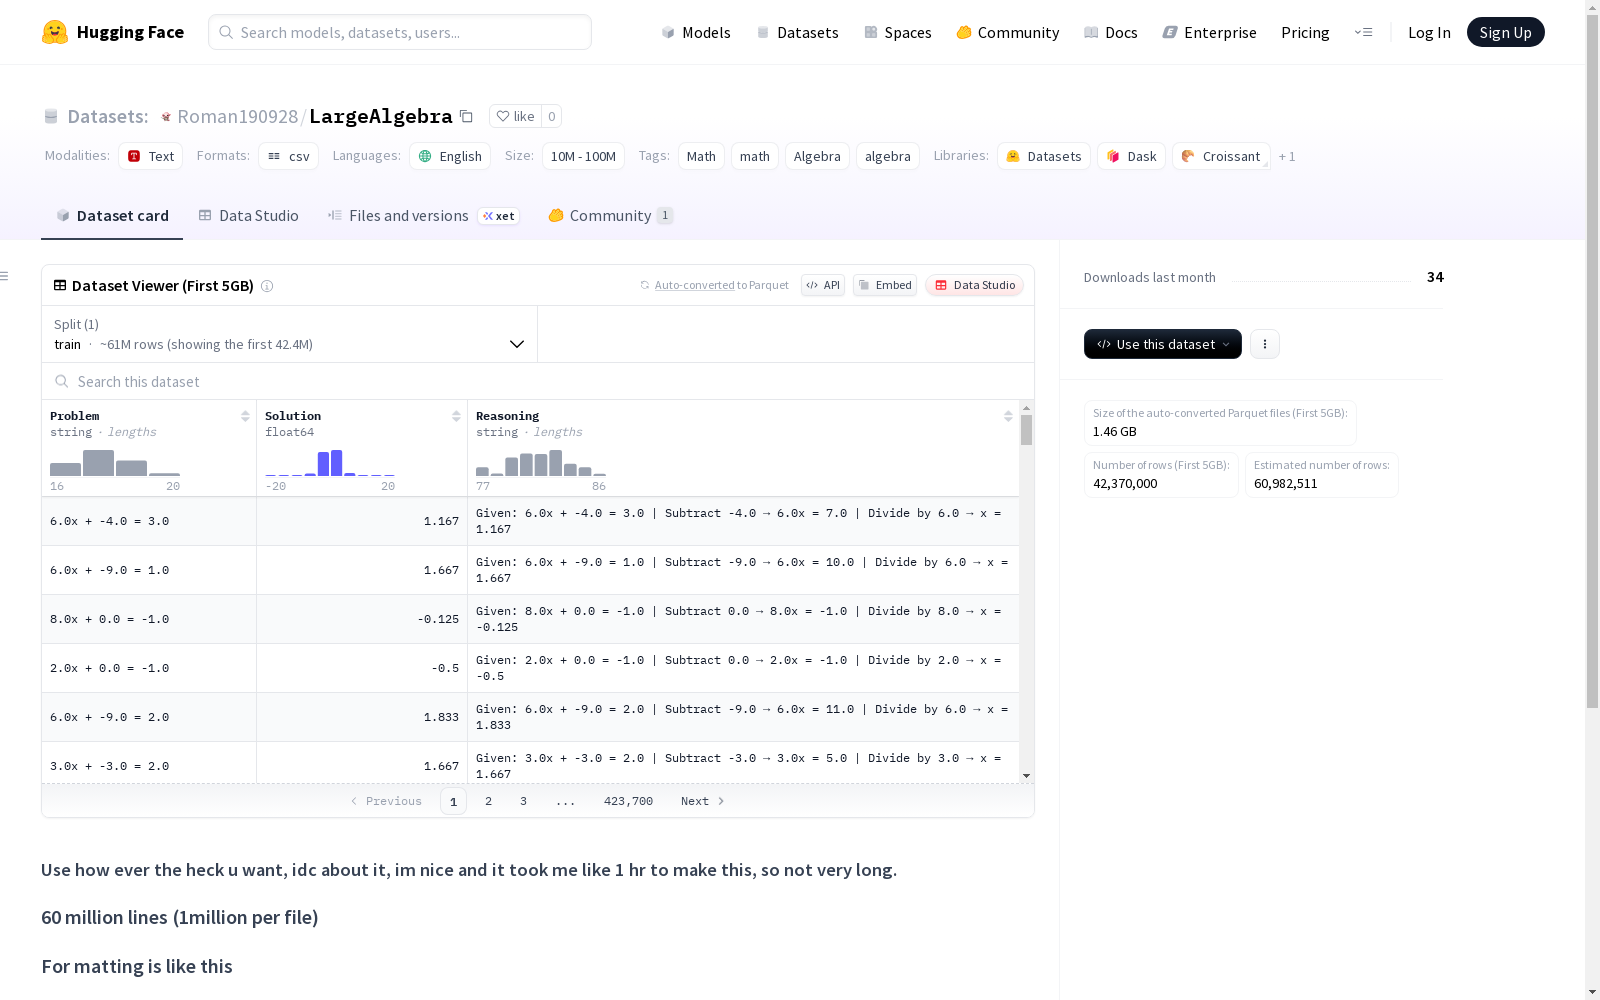The image size is (1600, 1000).
Task: Click the Roman190928 user avatar icon
Action: click(x=166, y=117)
